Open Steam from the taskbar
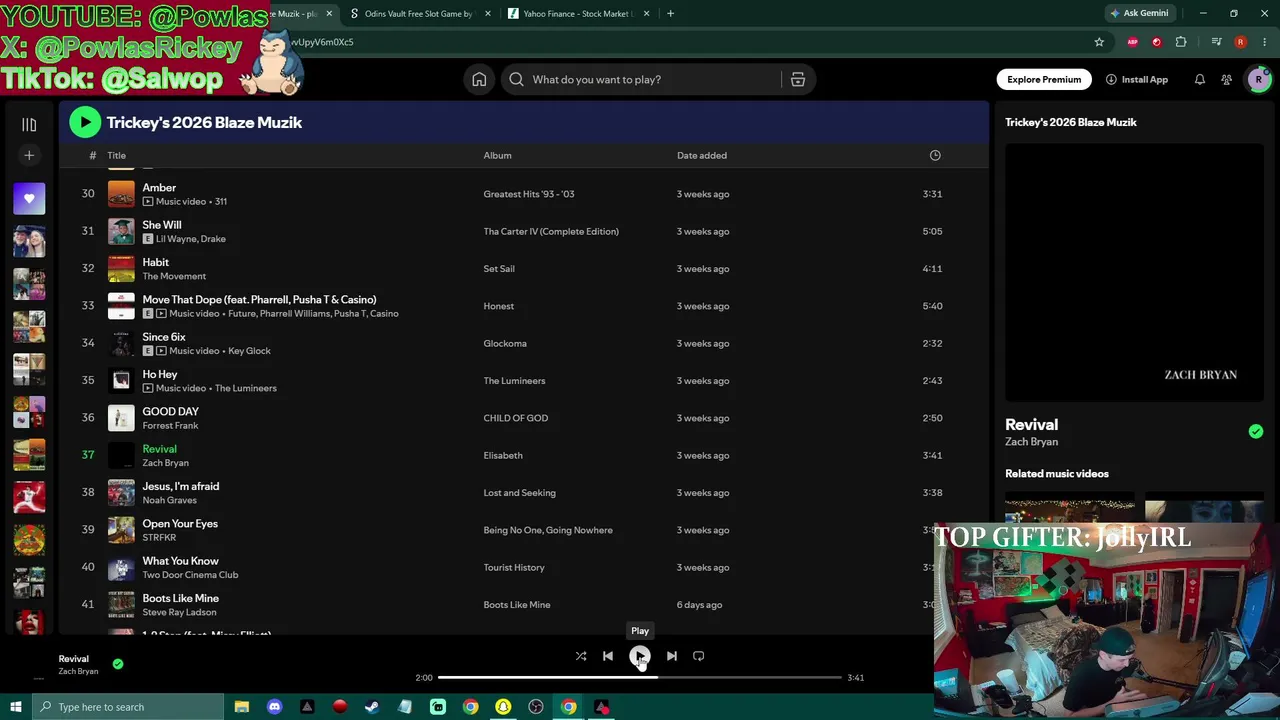1280x720 pixels. [x=372, y=707]
